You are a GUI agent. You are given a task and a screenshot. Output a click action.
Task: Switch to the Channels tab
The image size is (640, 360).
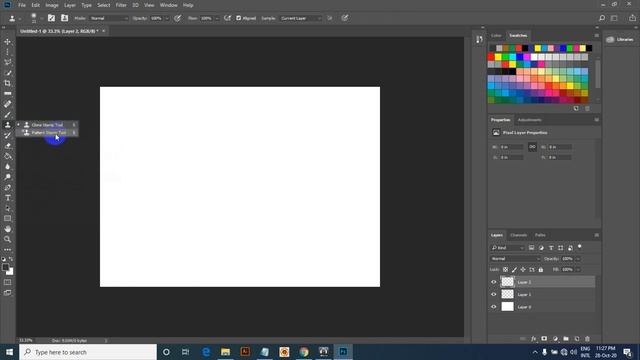[519, 235]
